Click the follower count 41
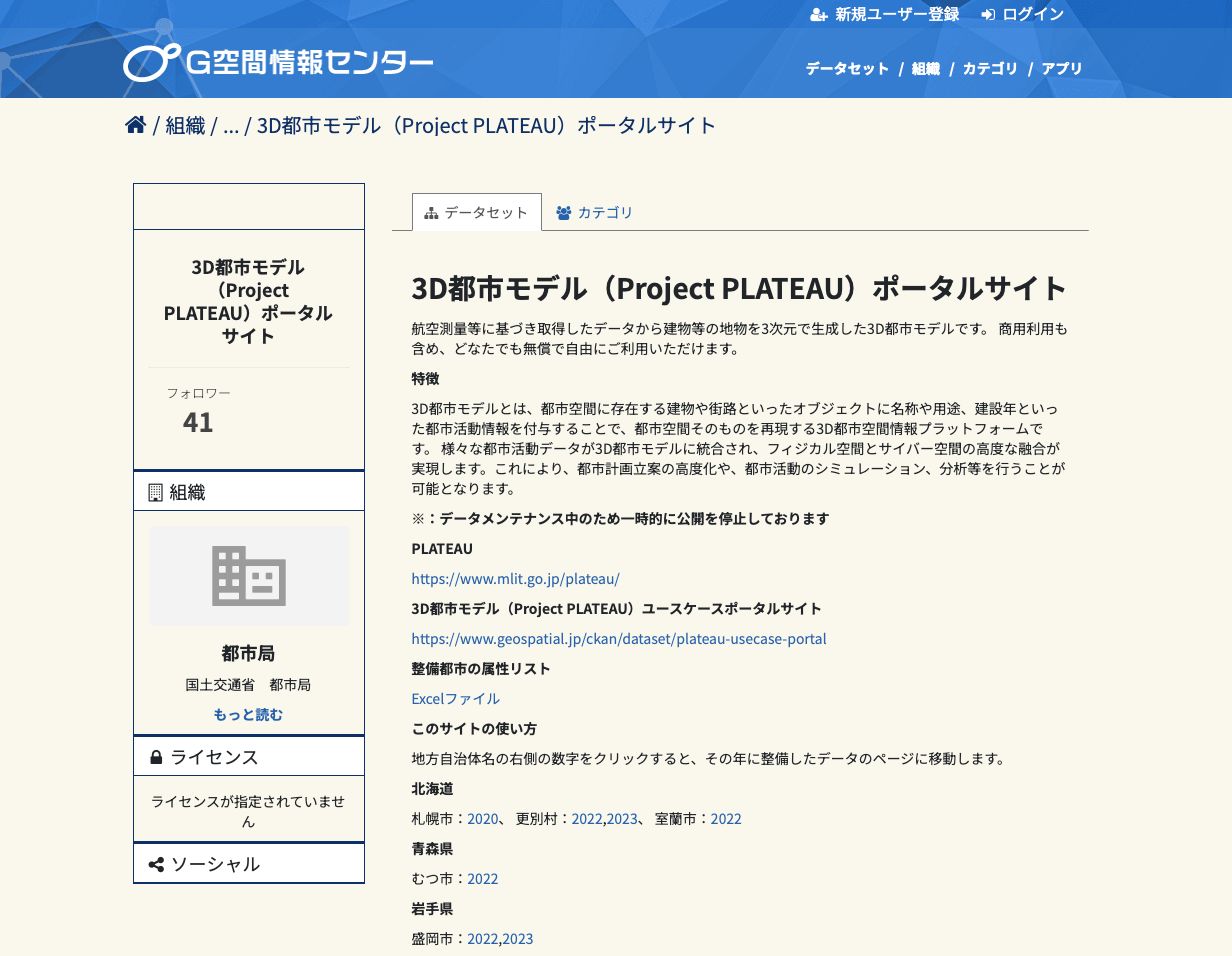The width and height of the screenshot is (1232, 956). (x=198, y=423)
